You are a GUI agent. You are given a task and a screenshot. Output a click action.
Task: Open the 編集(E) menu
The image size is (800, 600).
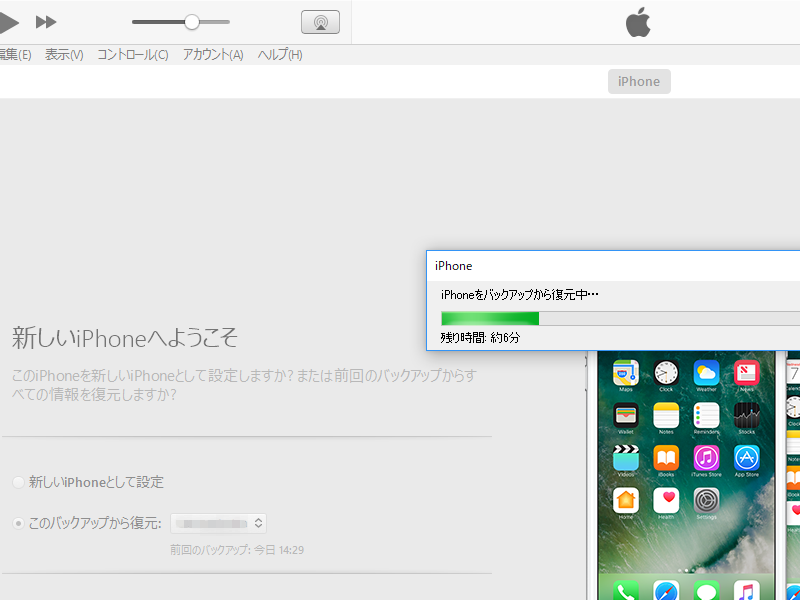click(15, 55)
